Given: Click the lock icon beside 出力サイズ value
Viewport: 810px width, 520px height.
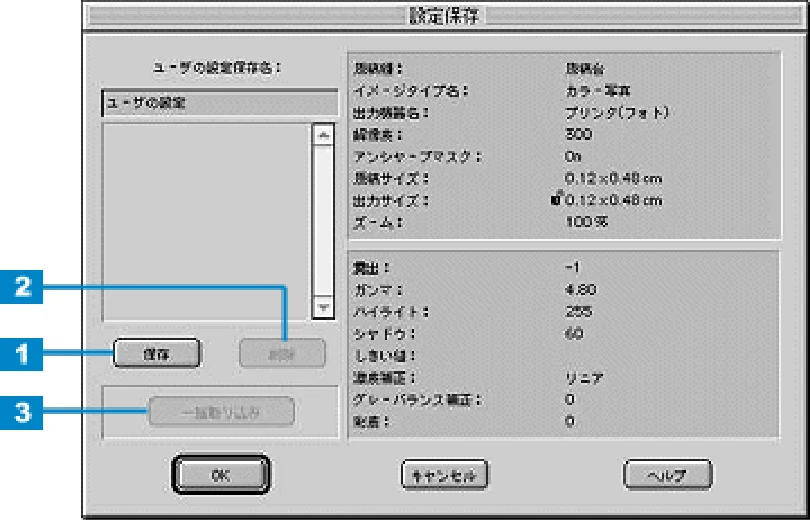Looking at the screenshot, I should click(556, 199).
